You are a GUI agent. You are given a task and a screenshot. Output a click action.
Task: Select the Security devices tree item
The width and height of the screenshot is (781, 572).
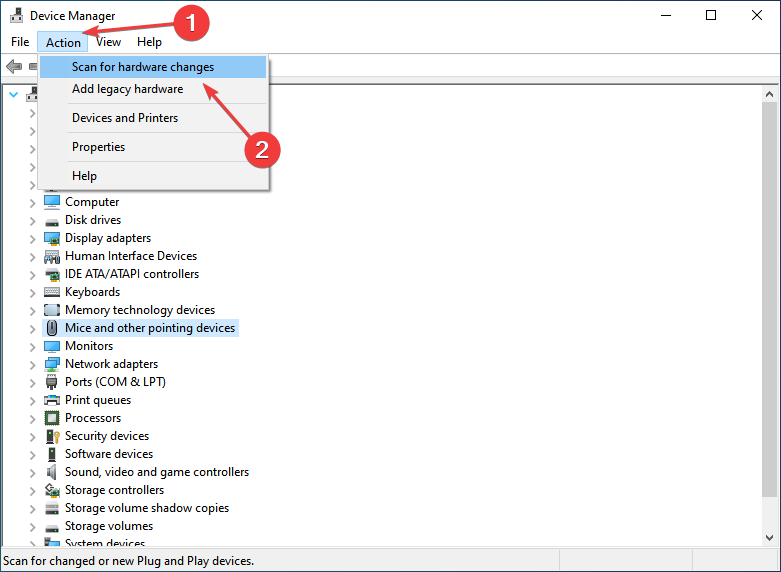click(x=107, y=436)
